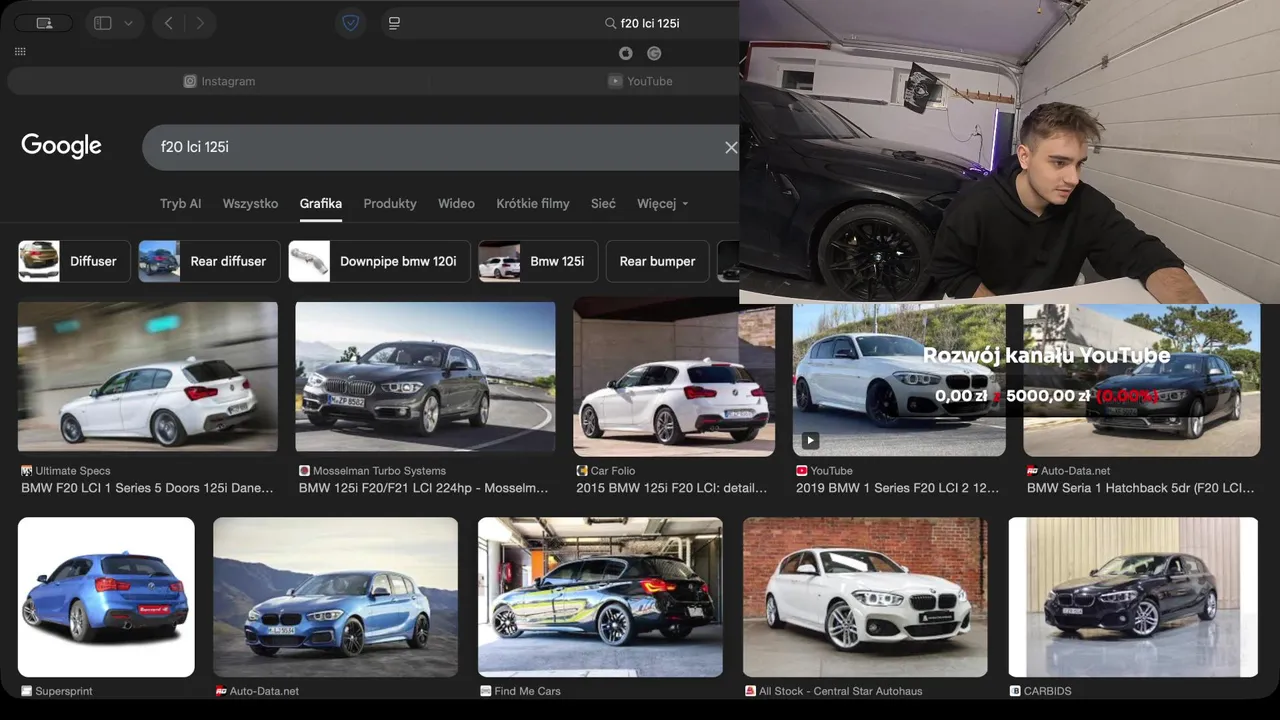Click the Rozwój kanału YouTube overlay text
Screen dimensions: 1280x720
point(1046,355)
